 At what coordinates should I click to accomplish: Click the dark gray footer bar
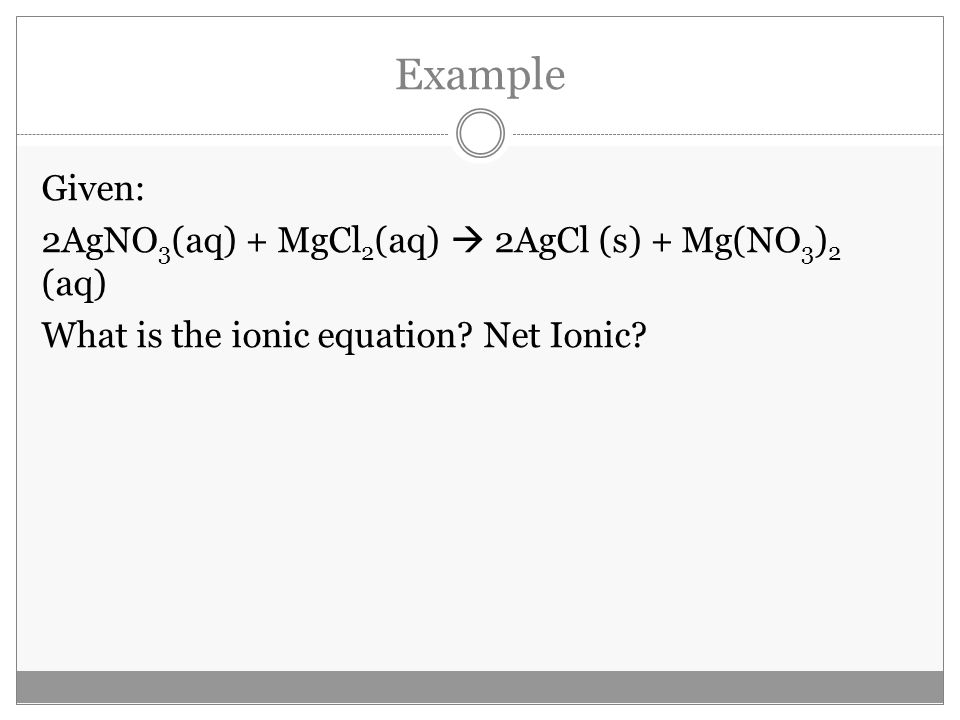click(x=480, y=687)
